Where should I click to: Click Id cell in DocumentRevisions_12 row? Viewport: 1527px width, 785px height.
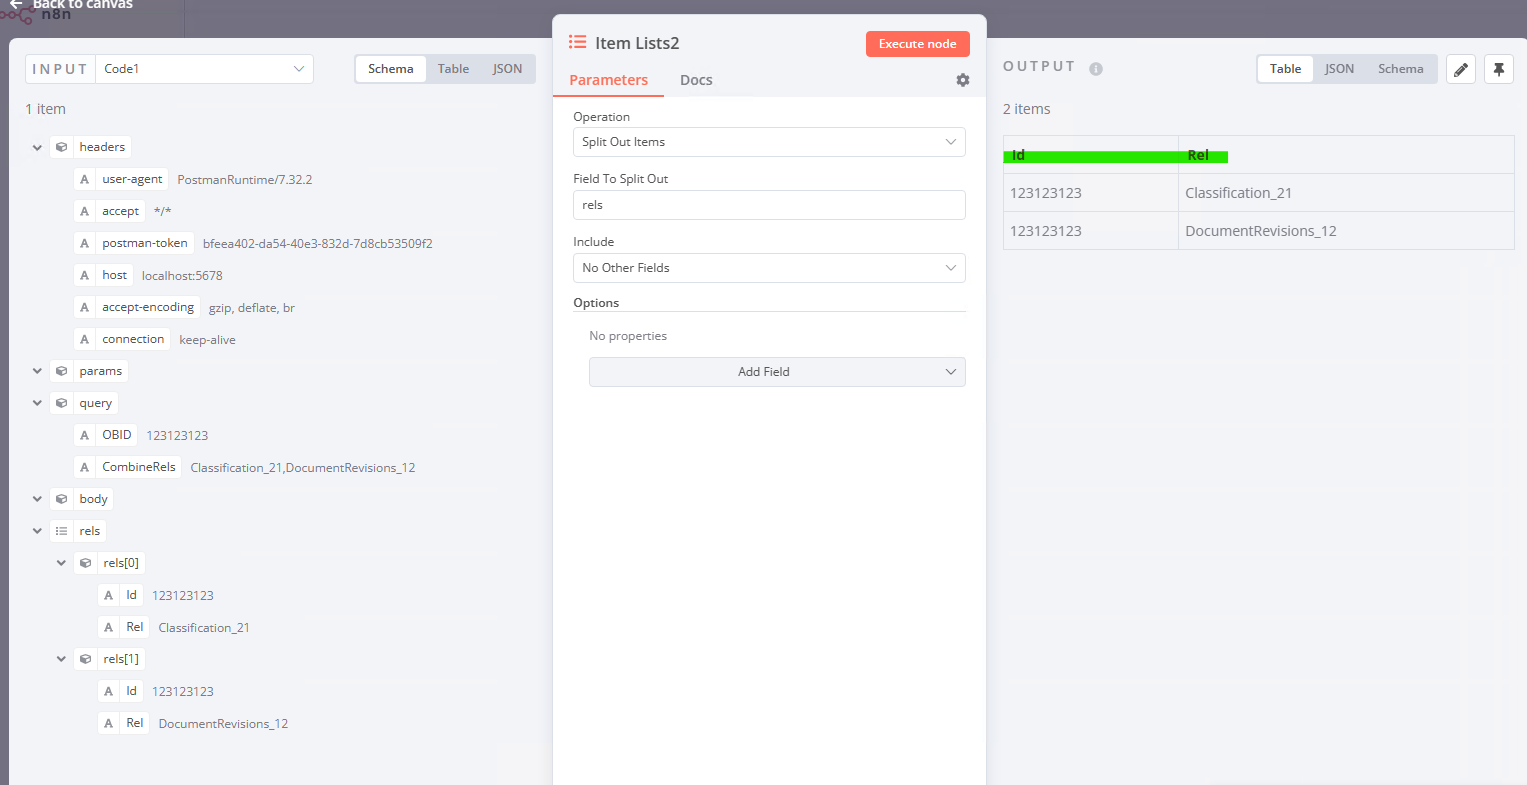1091,231
